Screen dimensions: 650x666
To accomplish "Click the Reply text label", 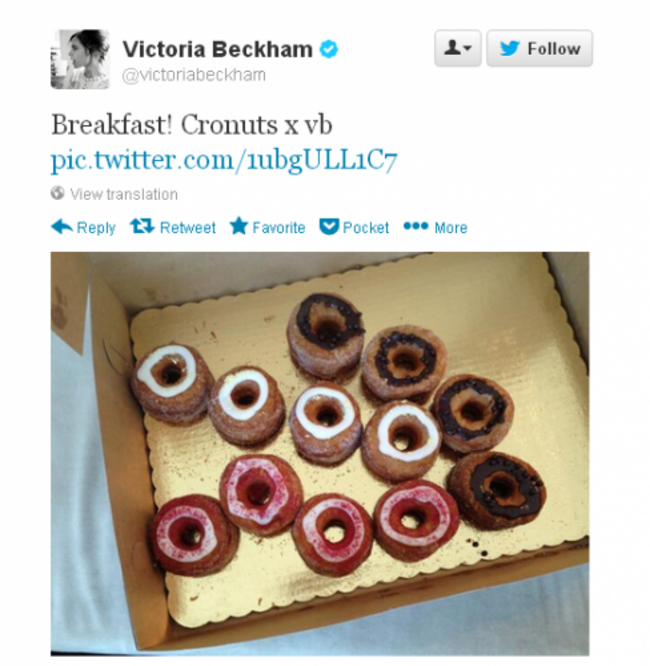I will [96, 228].
